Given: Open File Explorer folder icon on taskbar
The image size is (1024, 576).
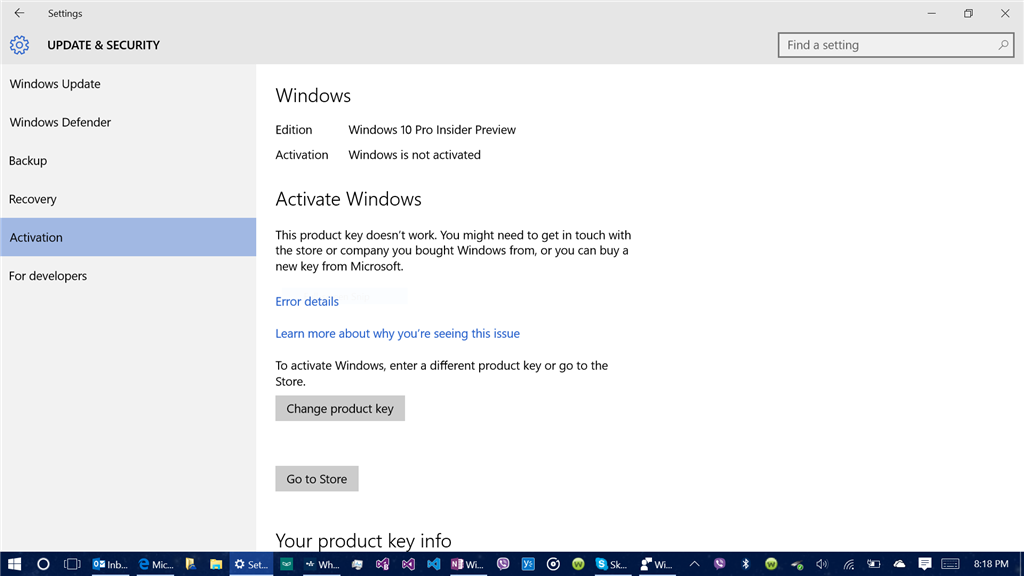Looking at the screenshot, I should tap(216, 564).
